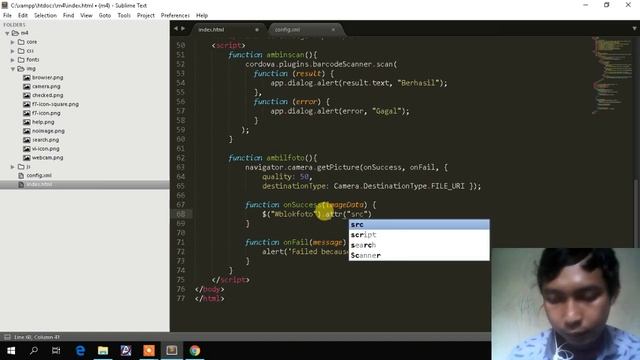Expand the js folder
The image size is (640, 360).
[13, 167]
